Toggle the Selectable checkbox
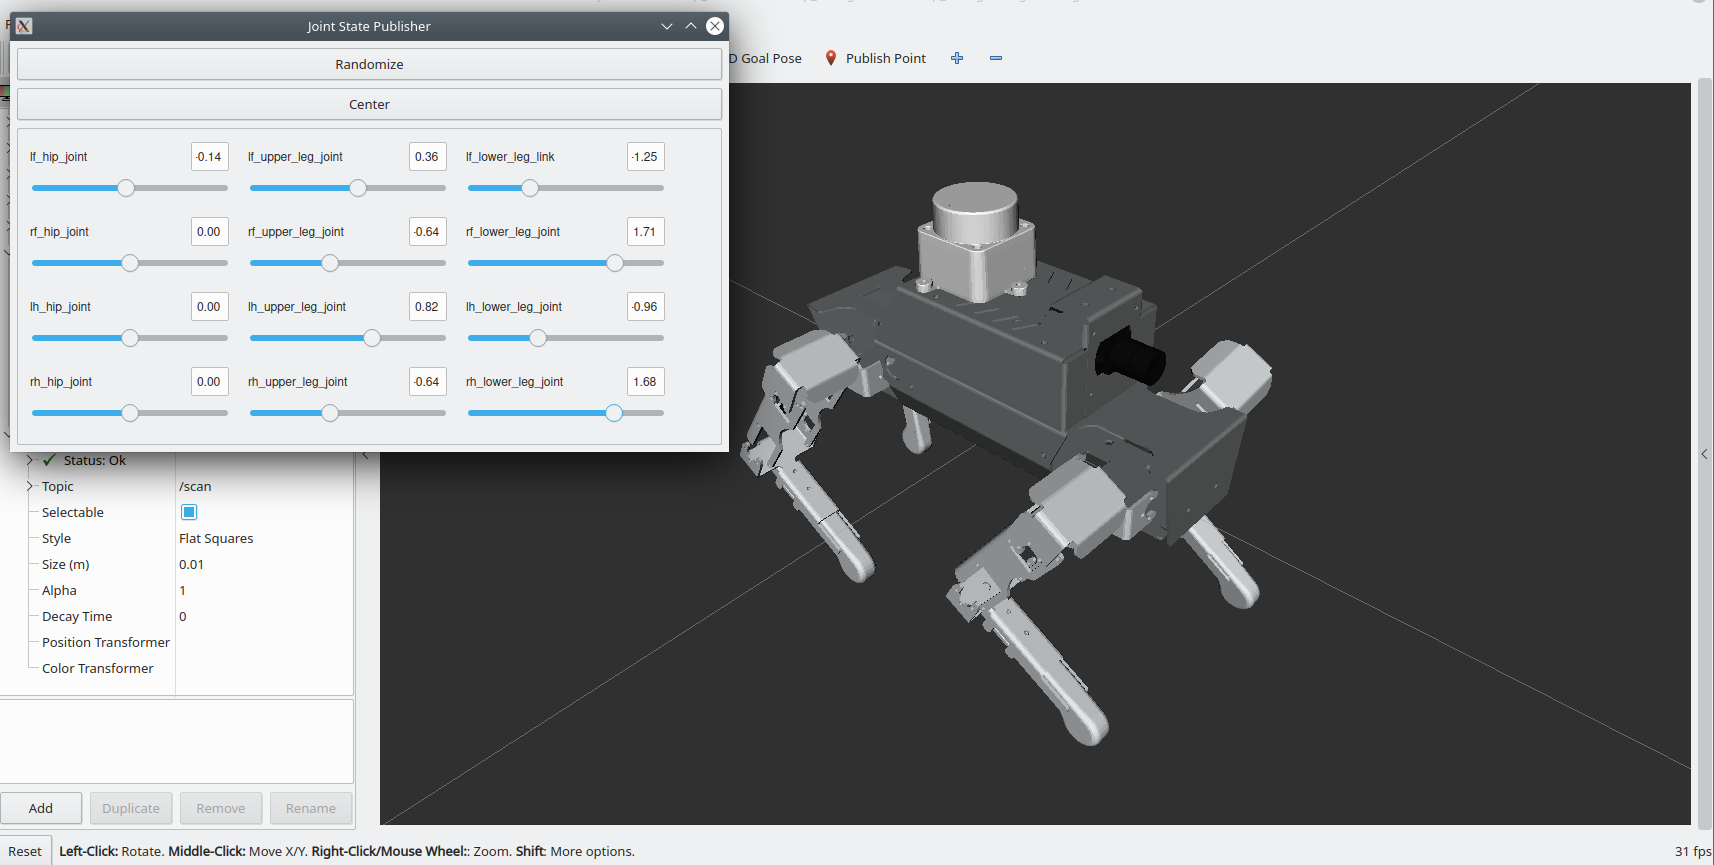Screen dimensions: 1714x865 189,512
